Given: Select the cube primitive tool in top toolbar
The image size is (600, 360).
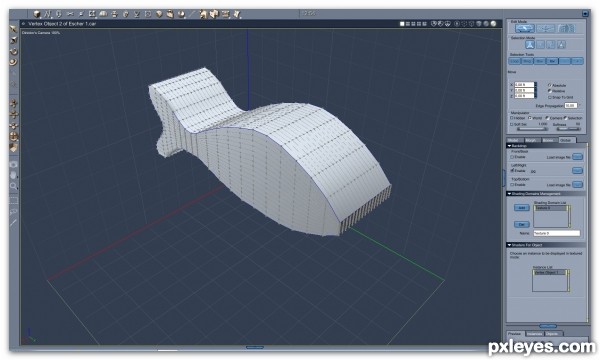Looking at the screenshot, I should point(37,14).
